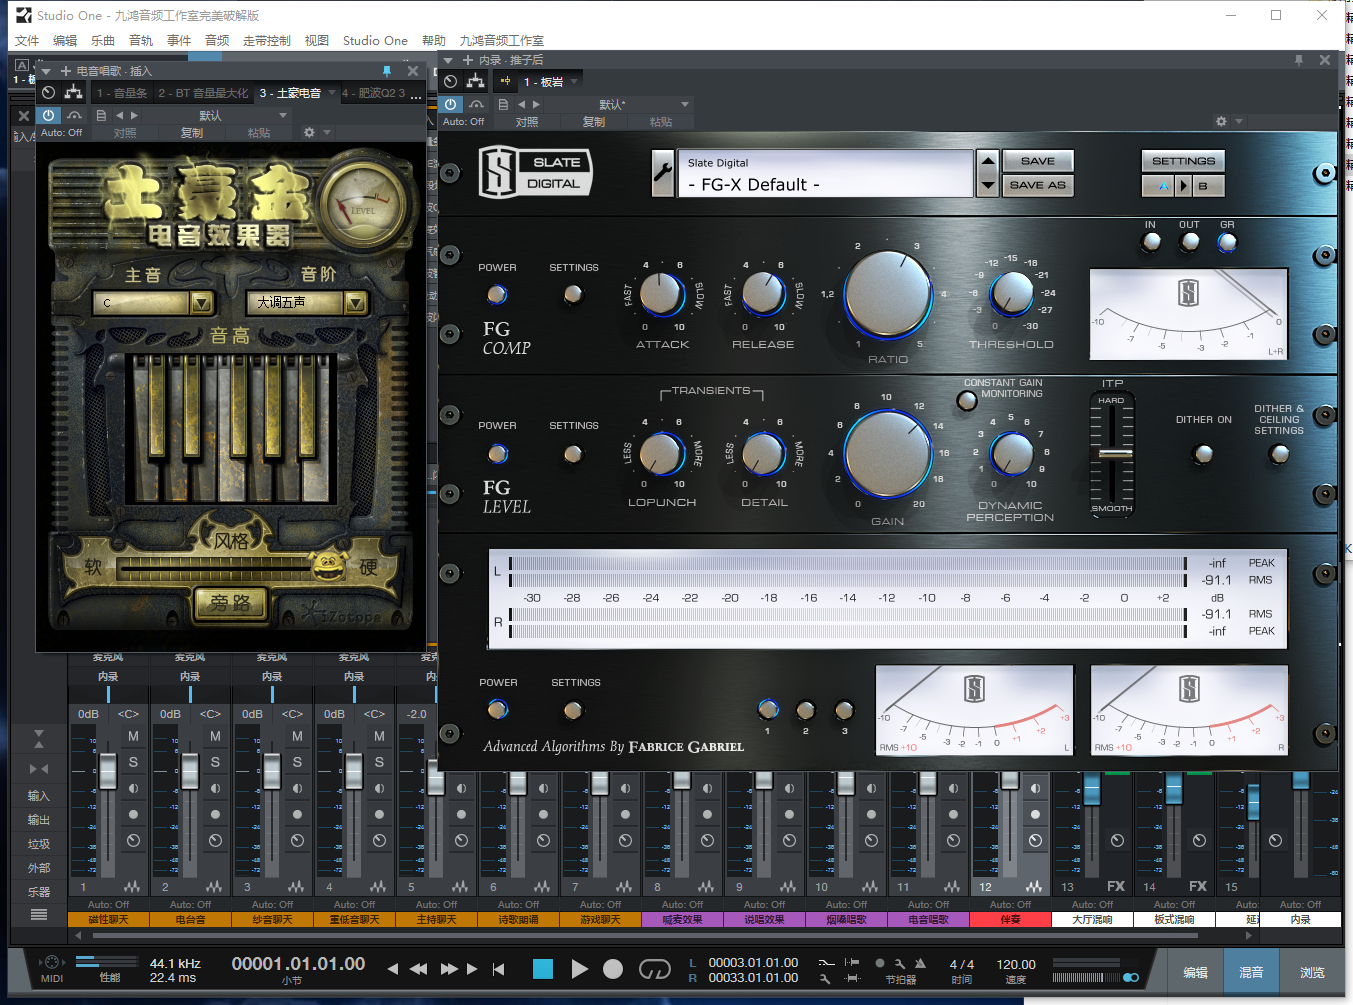Mute mixer channel 1 磁性聊天
The width and height of the screenshot is (1353, 1005).
tap(133, 736)
